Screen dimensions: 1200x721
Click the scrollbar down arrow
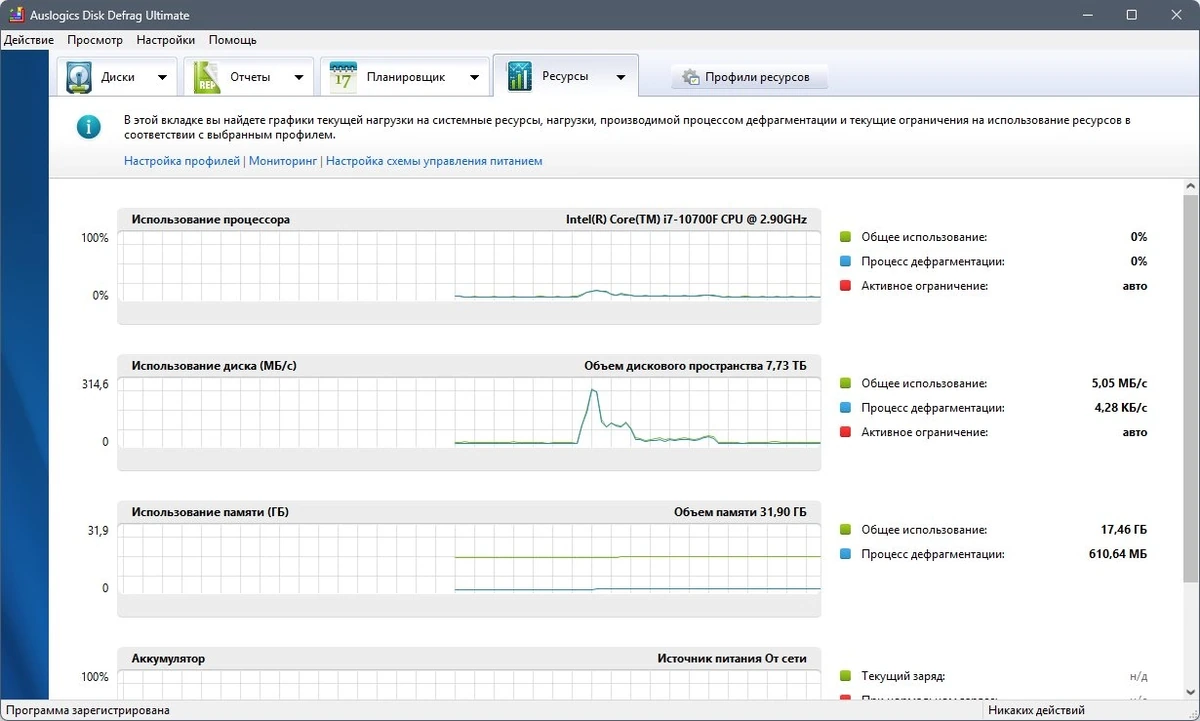click(x=1190, y=691)
